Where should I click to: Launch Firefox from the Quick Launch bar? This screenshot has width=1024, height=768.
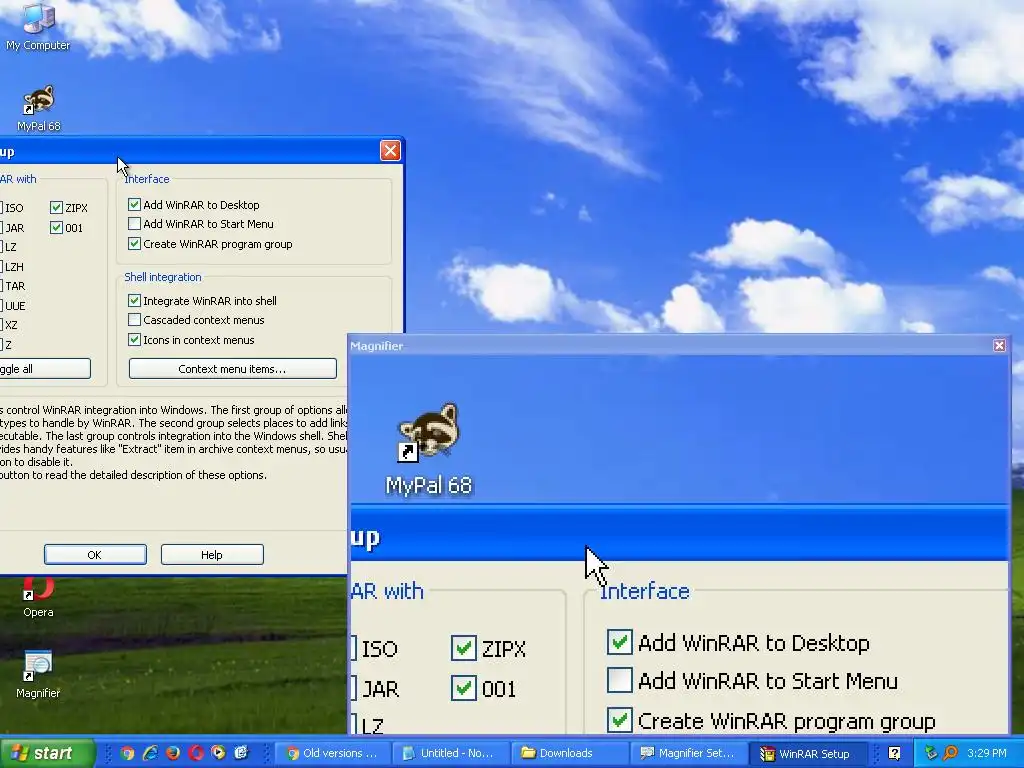click(x=173, y=753)
